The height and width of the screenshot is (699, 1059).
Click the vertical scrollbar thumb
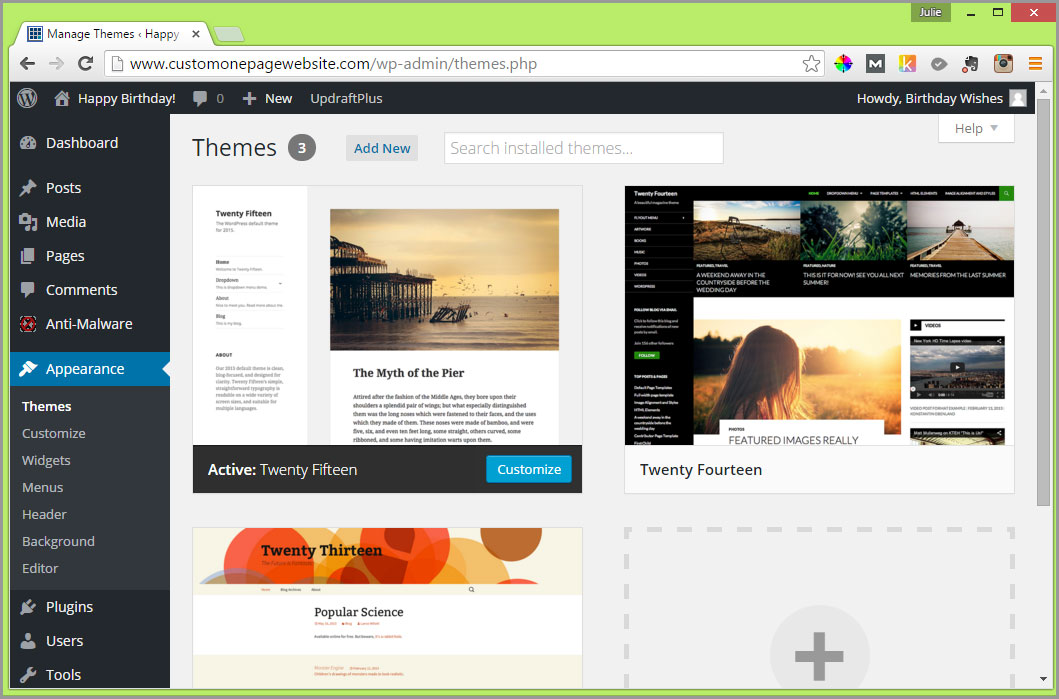(1043, 303)
